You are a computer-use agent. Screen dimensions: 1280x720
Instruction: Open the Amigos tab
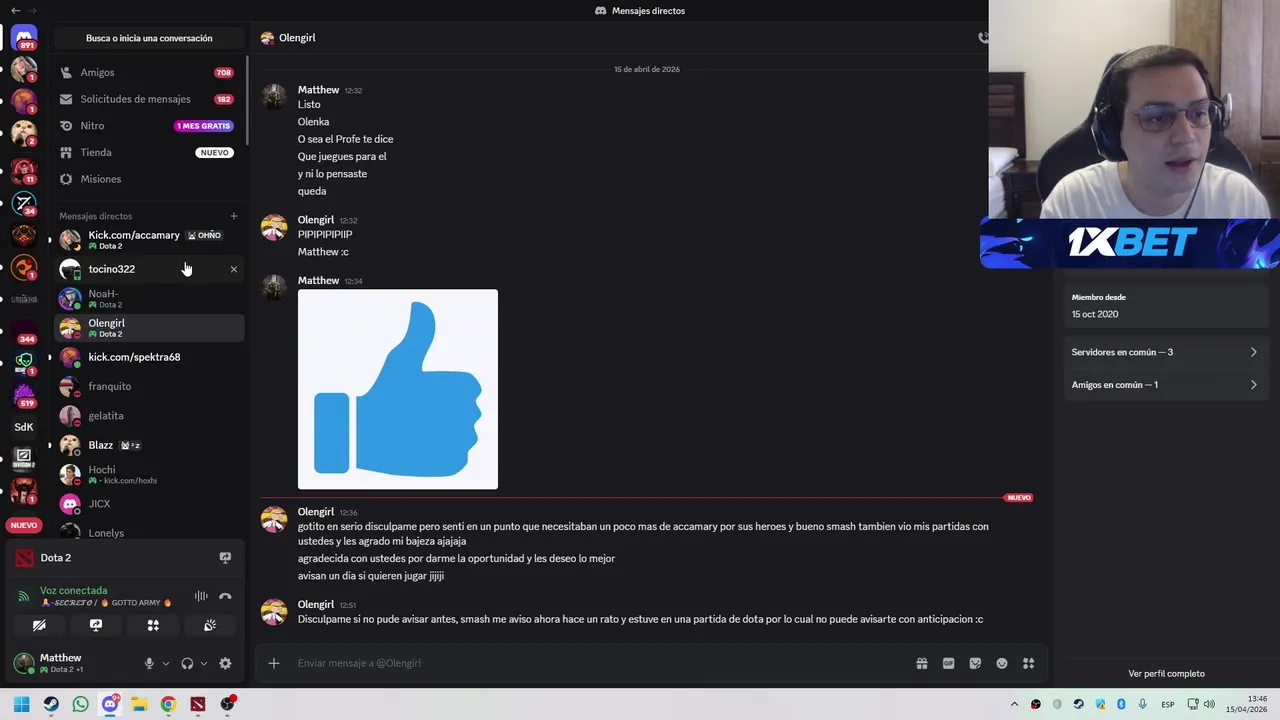coord(148,72)
